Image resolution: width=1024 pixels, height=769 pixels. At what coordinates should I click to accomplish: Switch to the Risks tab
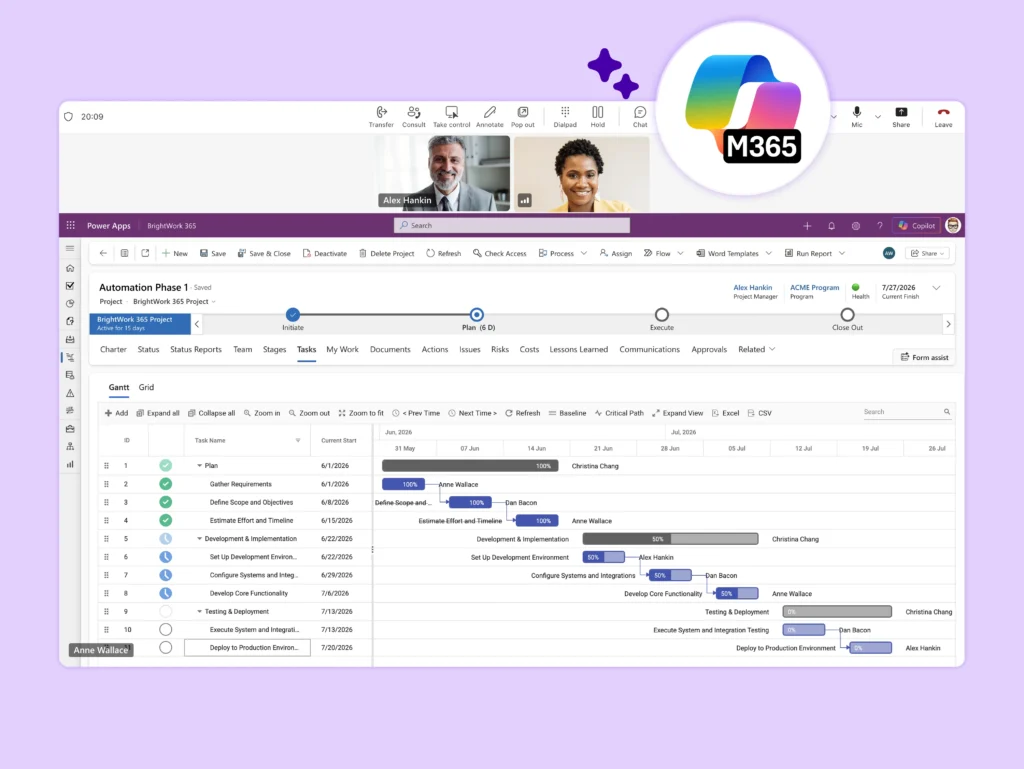tap(500, 350)
